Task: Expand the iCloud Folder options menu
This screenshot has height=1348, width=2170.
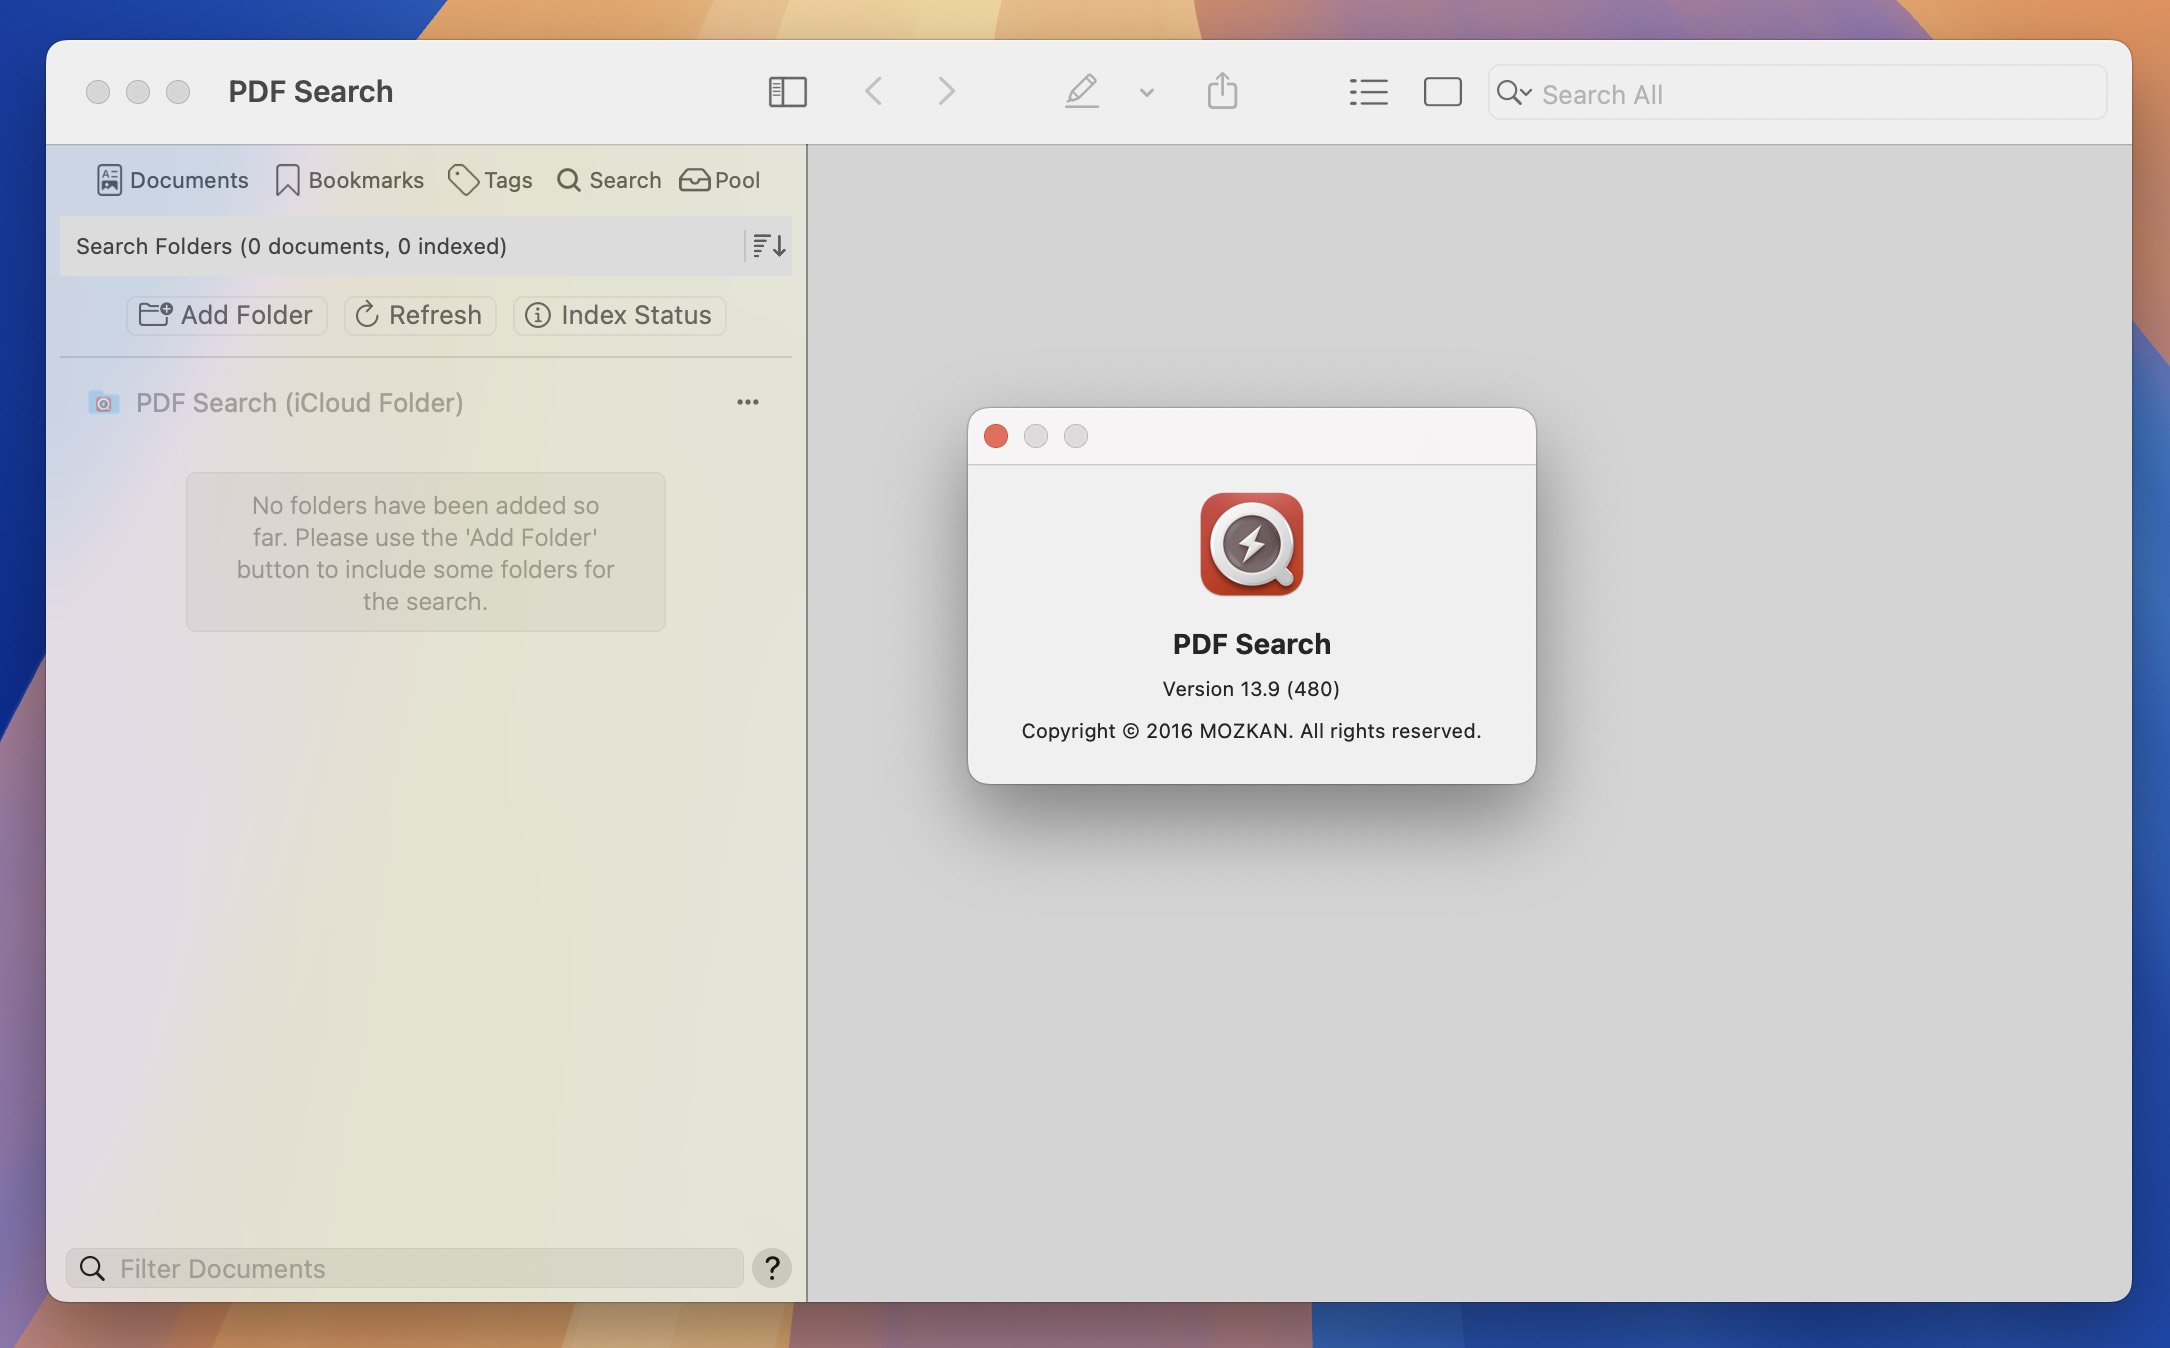Action: pyautogui.click(x=747, y=402)
